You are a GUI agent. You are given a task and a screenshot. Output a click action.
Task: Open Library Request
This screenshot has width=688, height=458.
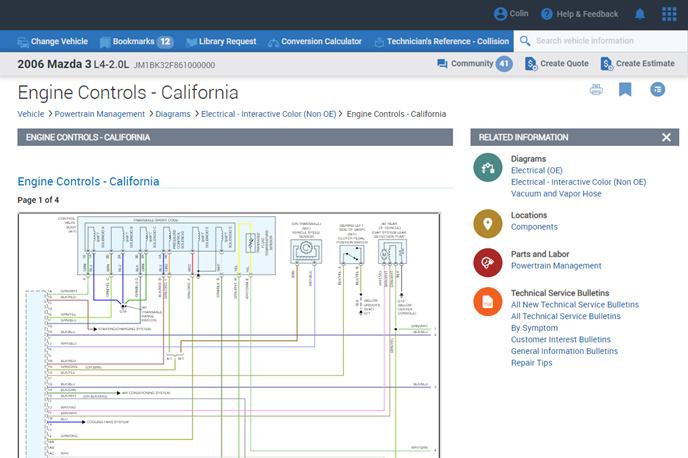221,41
